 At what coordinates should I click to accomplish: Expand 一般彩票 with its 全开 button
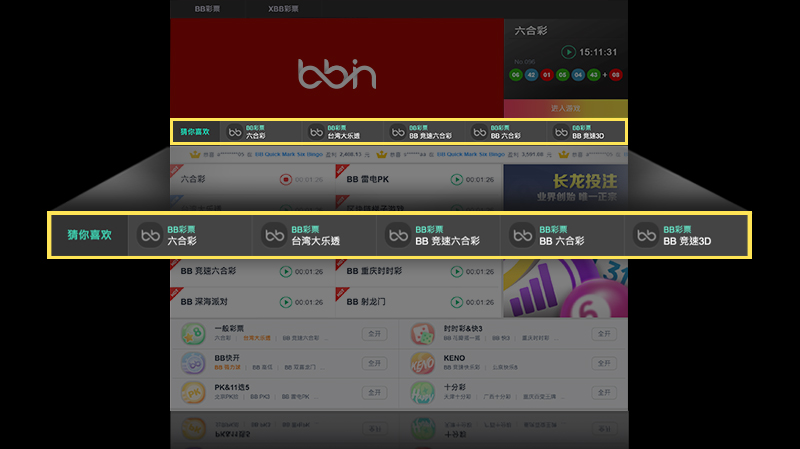pyautogui.click(x=374, y=334)
